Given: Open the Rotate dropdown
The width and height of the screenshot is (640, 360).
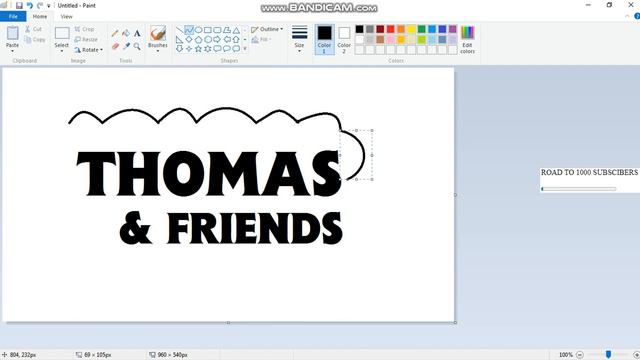Looking at the screenshot, I should coord(89,50).
